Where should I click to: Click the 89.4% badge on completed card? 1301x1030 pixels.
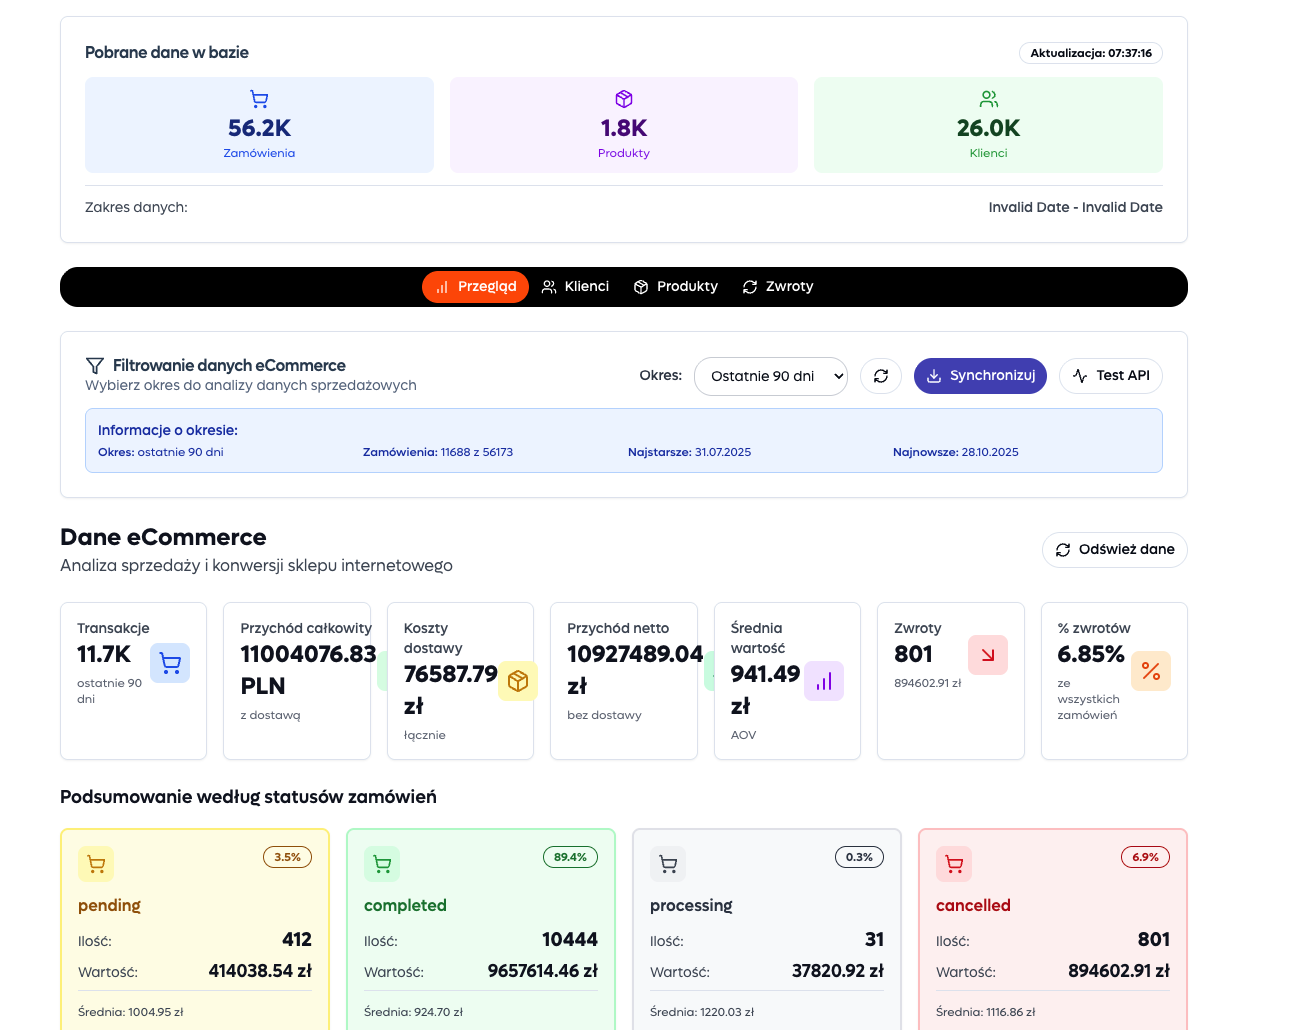pos(570,857)
